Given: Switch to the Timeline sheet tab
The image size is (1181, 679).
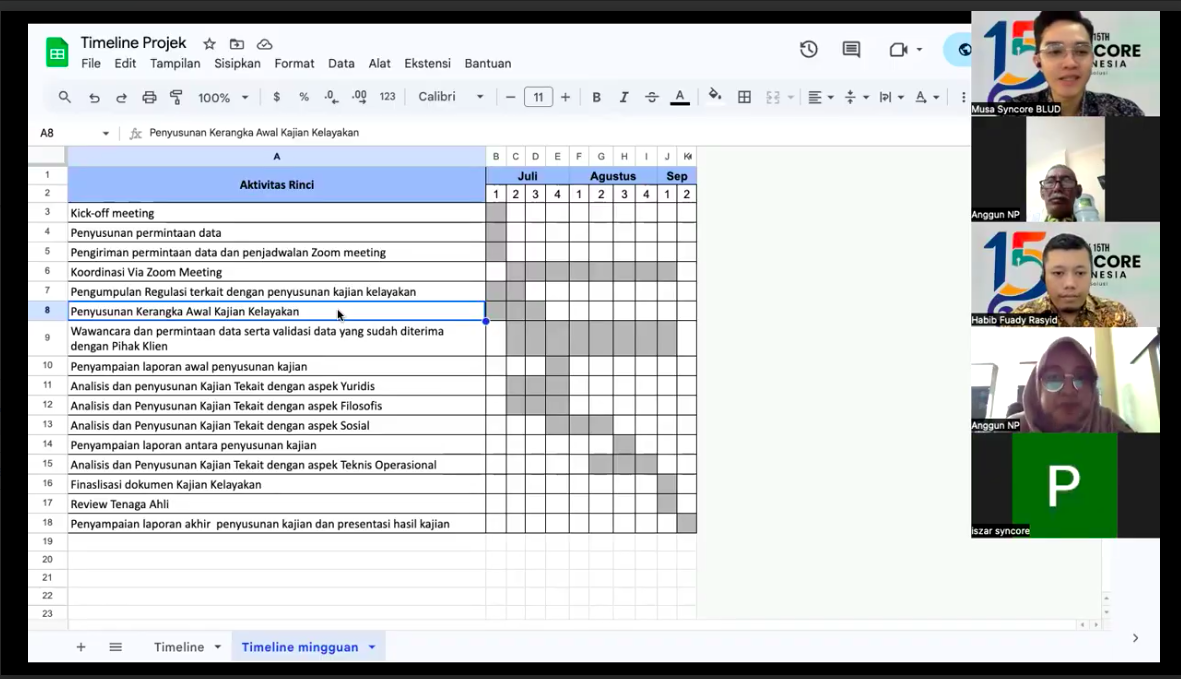Looking at the screenshot, I should coord(178,647).
